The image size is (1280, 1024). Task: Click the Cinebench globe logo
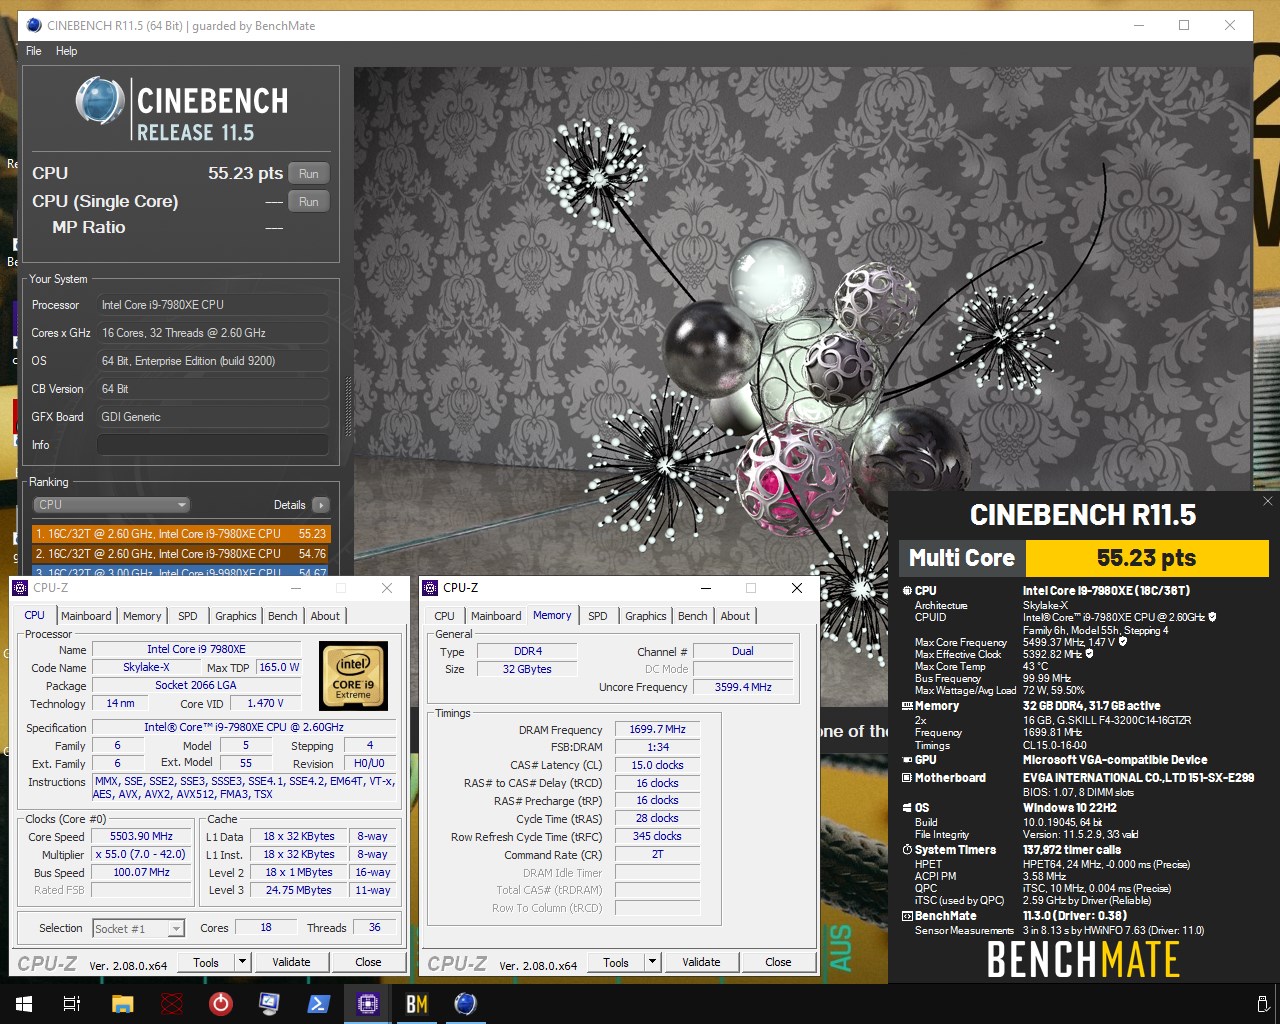(100, 101)
